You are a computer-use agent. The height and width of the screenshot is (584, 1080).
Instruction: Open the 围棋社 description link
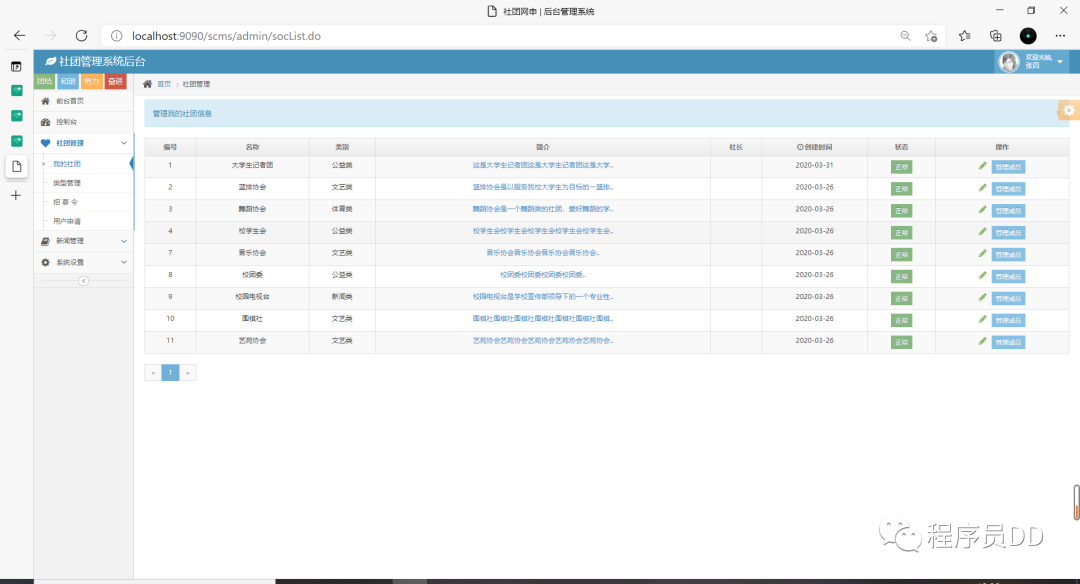tap(543, 319)
